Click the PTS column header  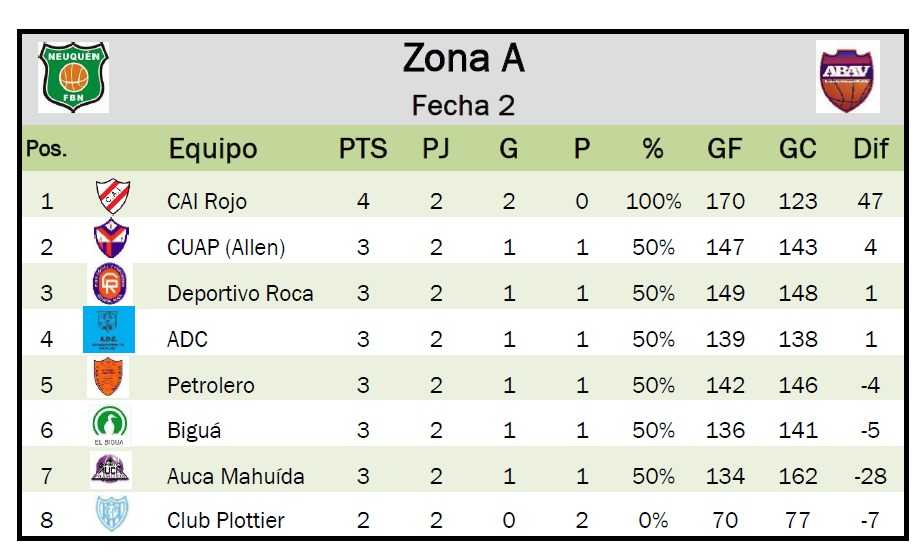tap(363, 150)
